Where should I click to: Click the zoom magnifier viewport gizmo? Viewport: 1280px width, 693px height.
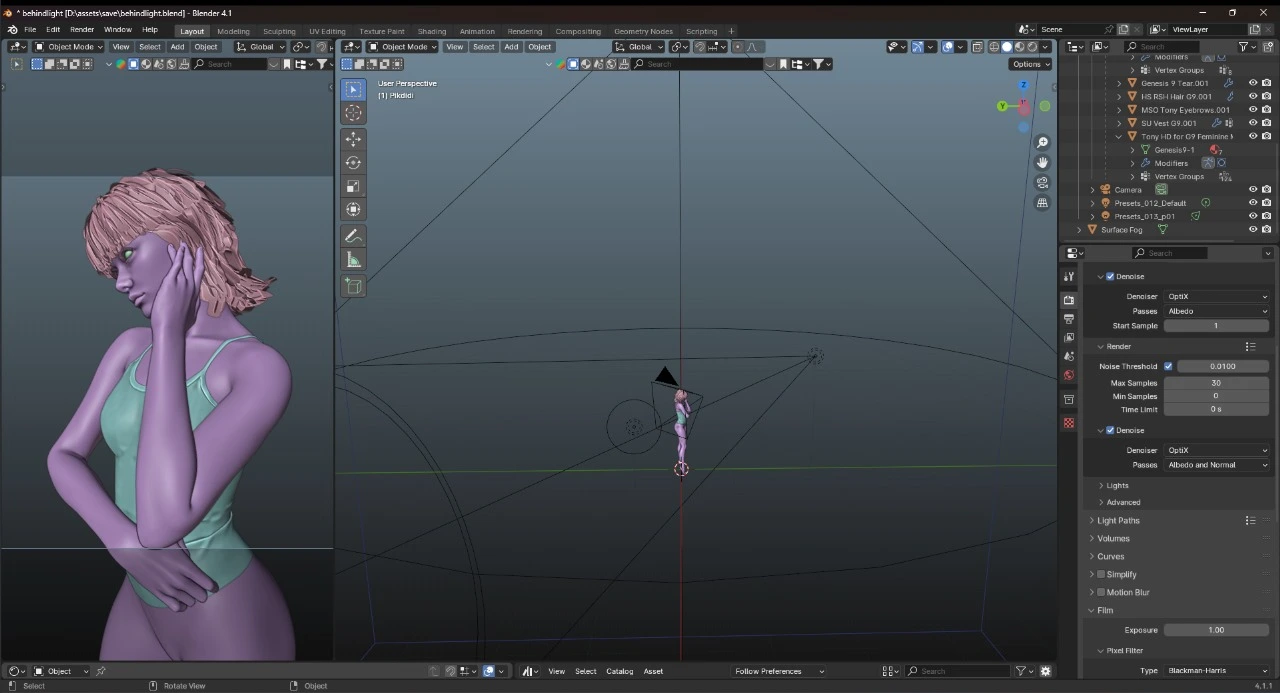click(x=1042, y=143)
